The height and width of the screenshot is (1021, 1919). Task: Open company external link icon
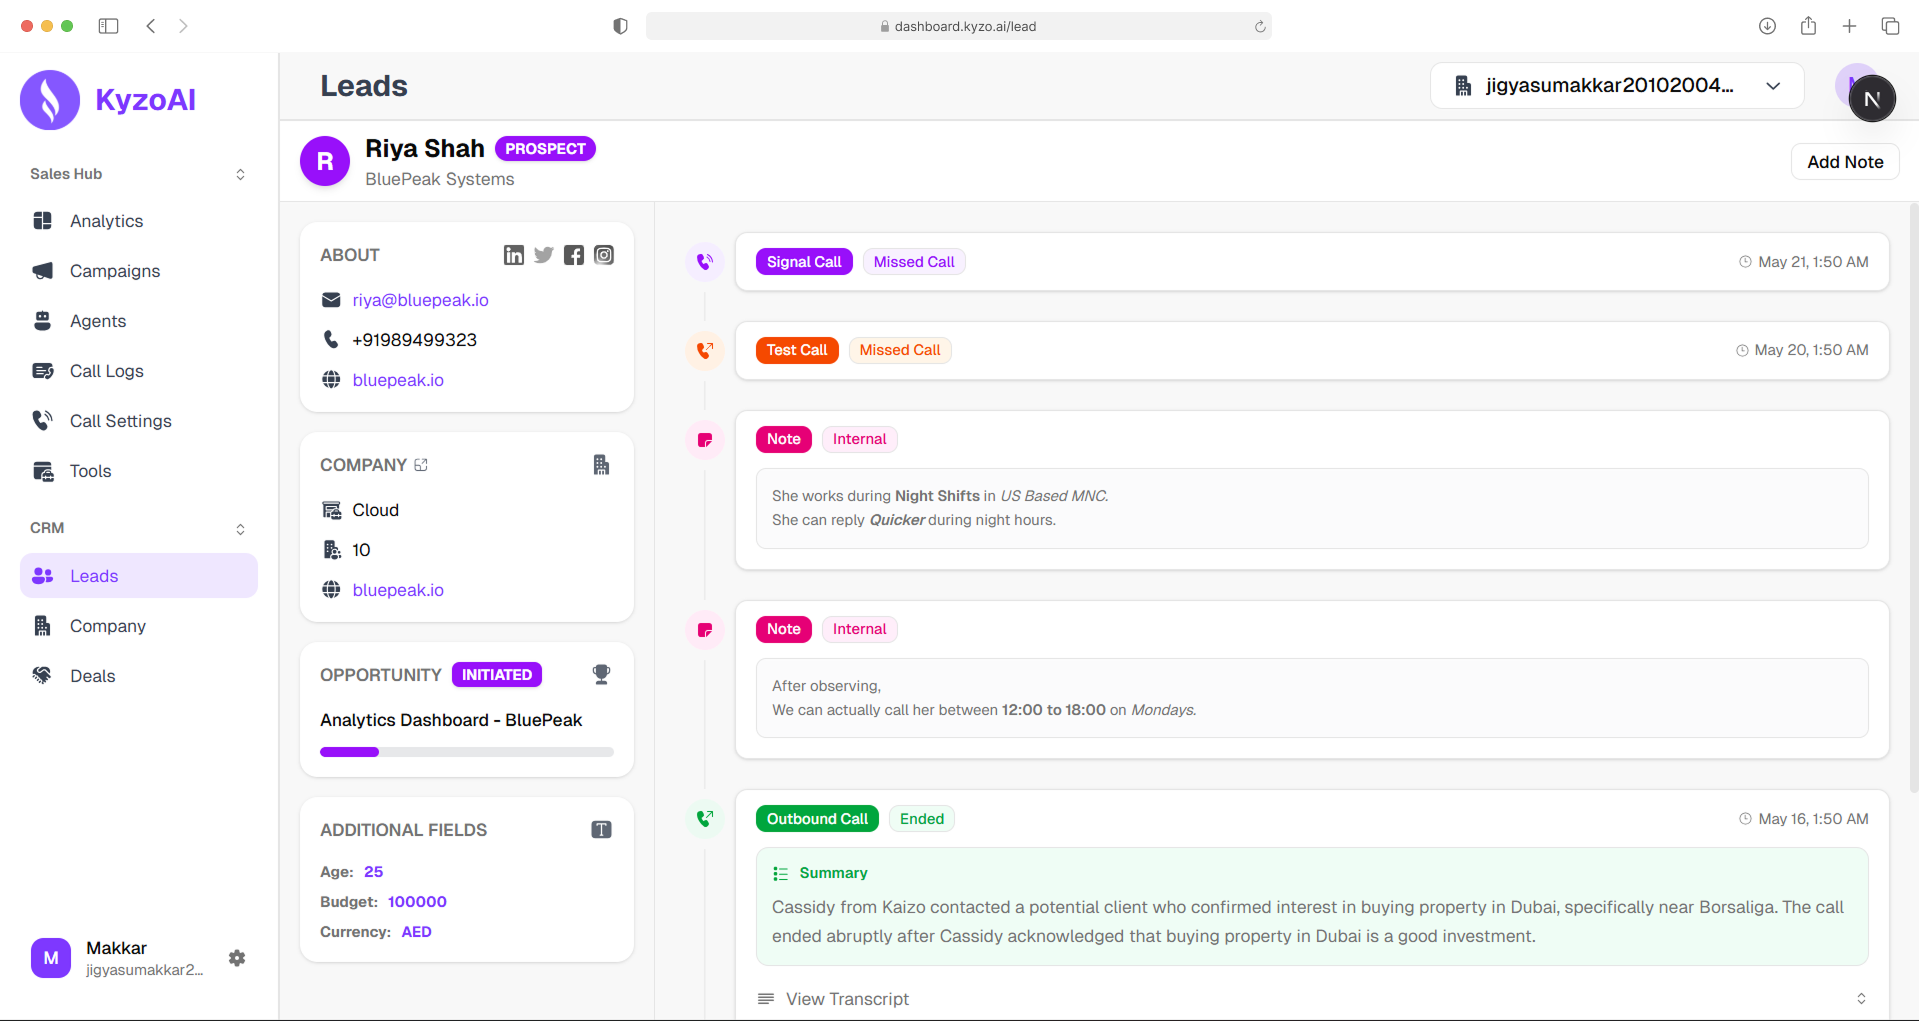tap(421, 465)
